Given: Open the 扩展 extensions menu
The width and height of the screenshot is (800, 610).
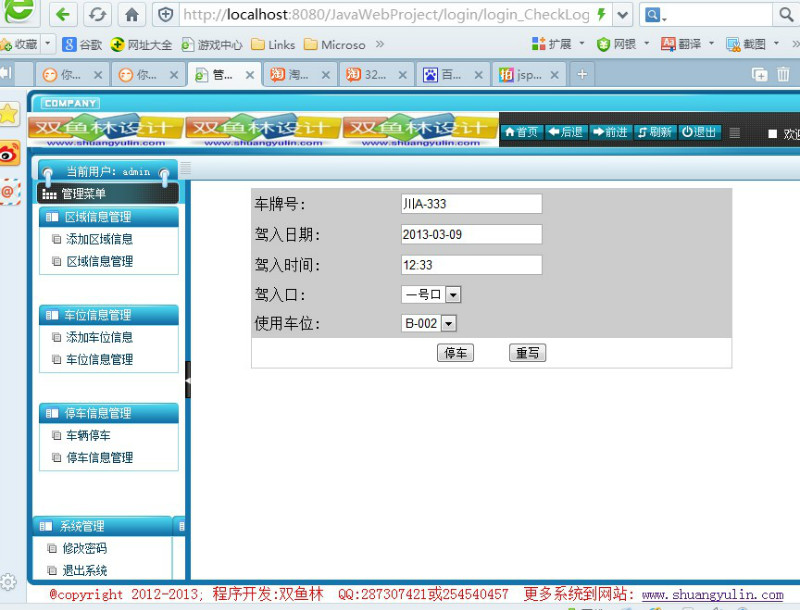Looking at the screenshot, I should [x=557, y=44].
